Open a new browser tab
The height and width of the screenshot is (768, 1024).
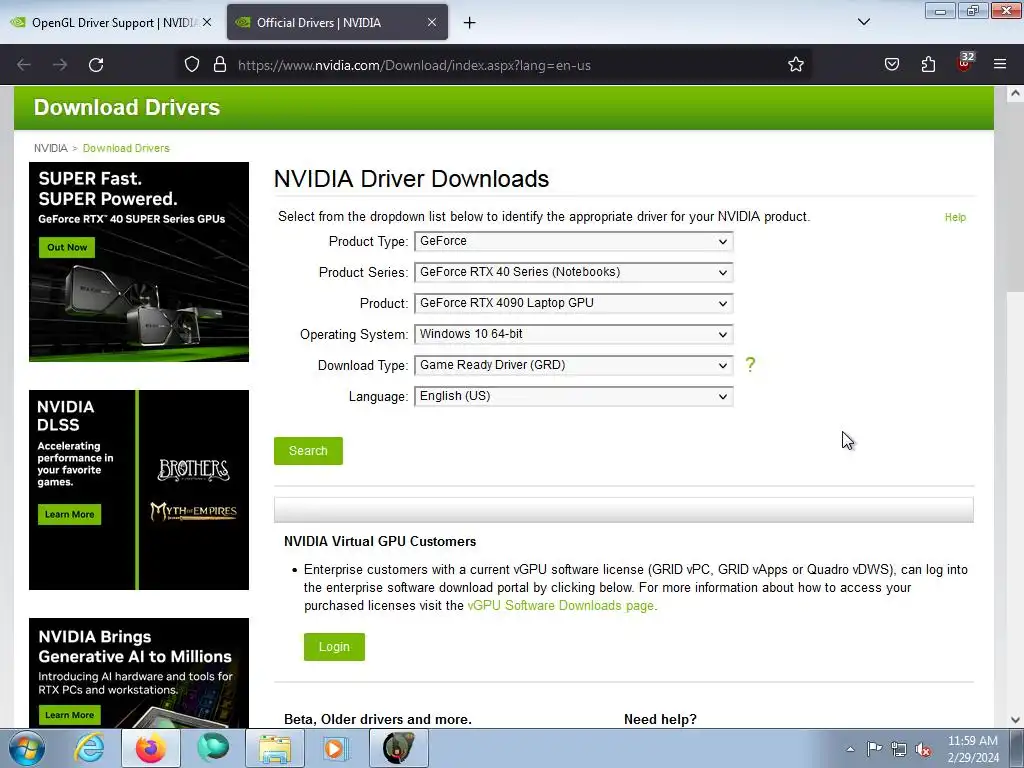tap(470, 23)
